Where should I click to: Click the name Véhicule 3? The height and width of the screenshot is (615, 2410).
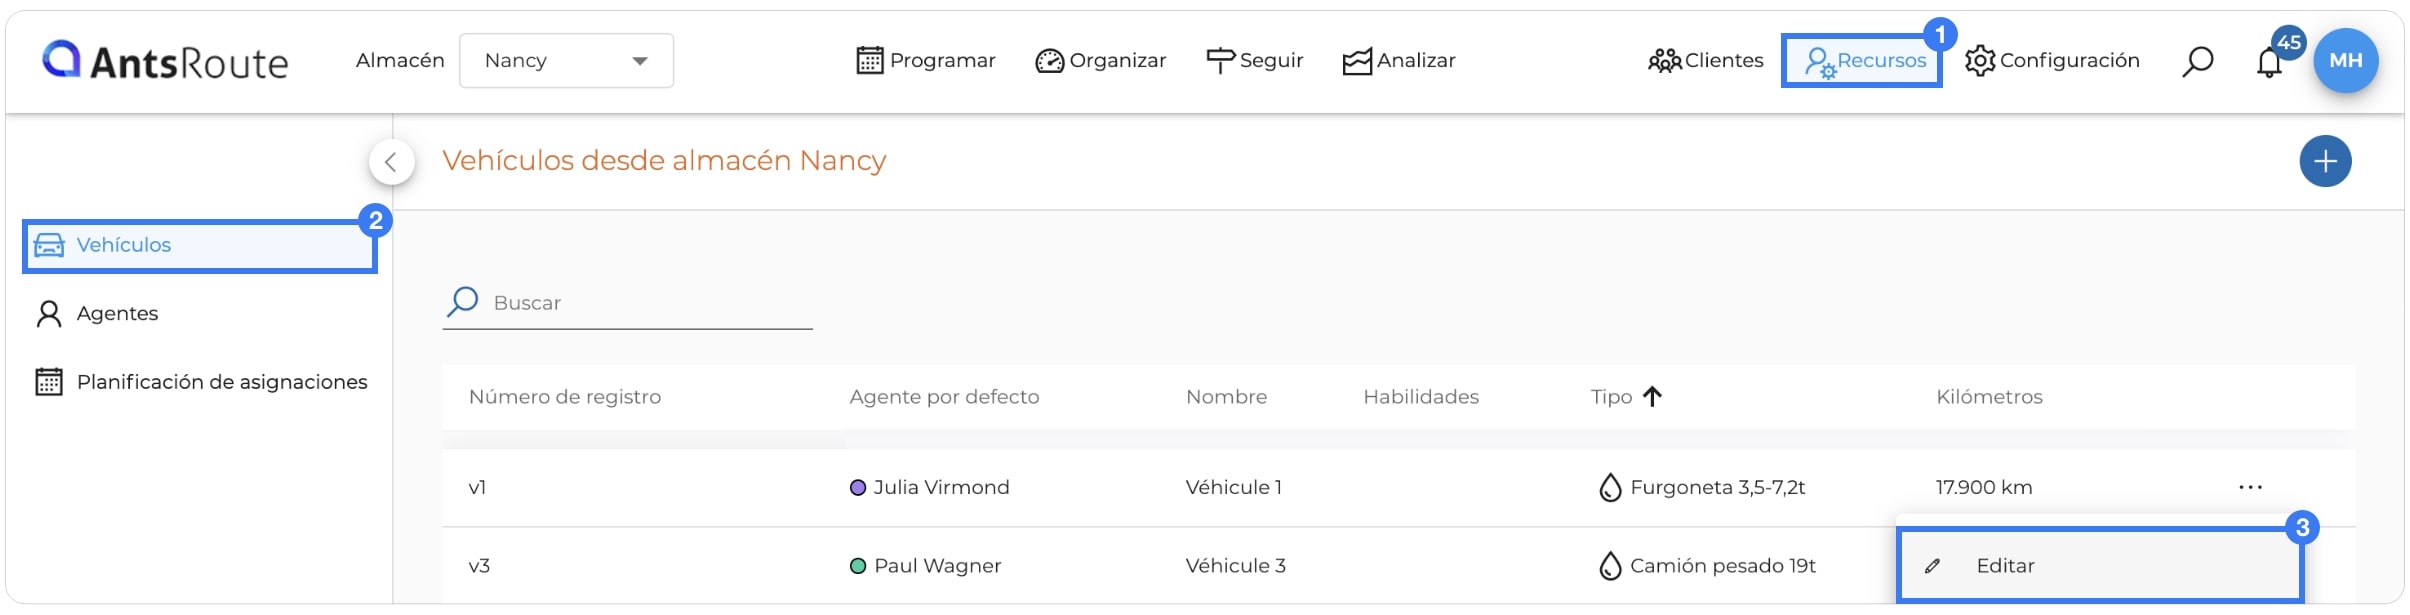coord(1235,566)
